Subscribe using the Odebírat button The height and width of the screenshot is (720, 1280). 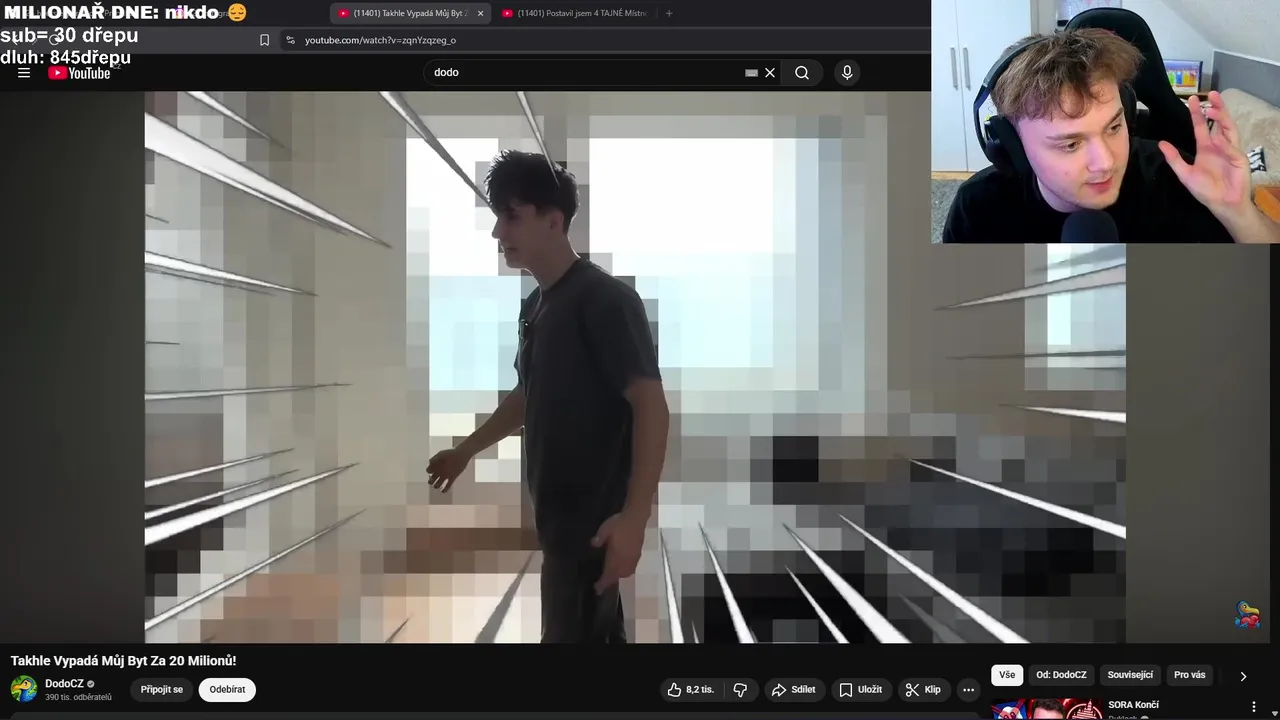[227, 689]
